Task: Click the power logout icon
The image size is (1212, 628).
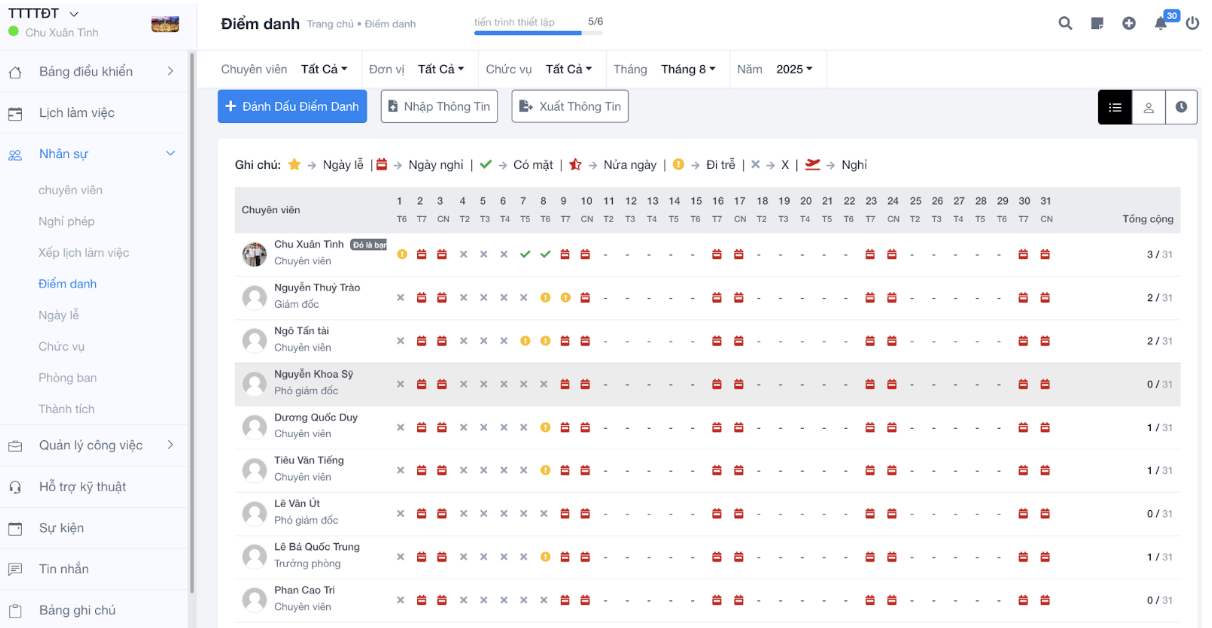Action: click(1192, 23)
